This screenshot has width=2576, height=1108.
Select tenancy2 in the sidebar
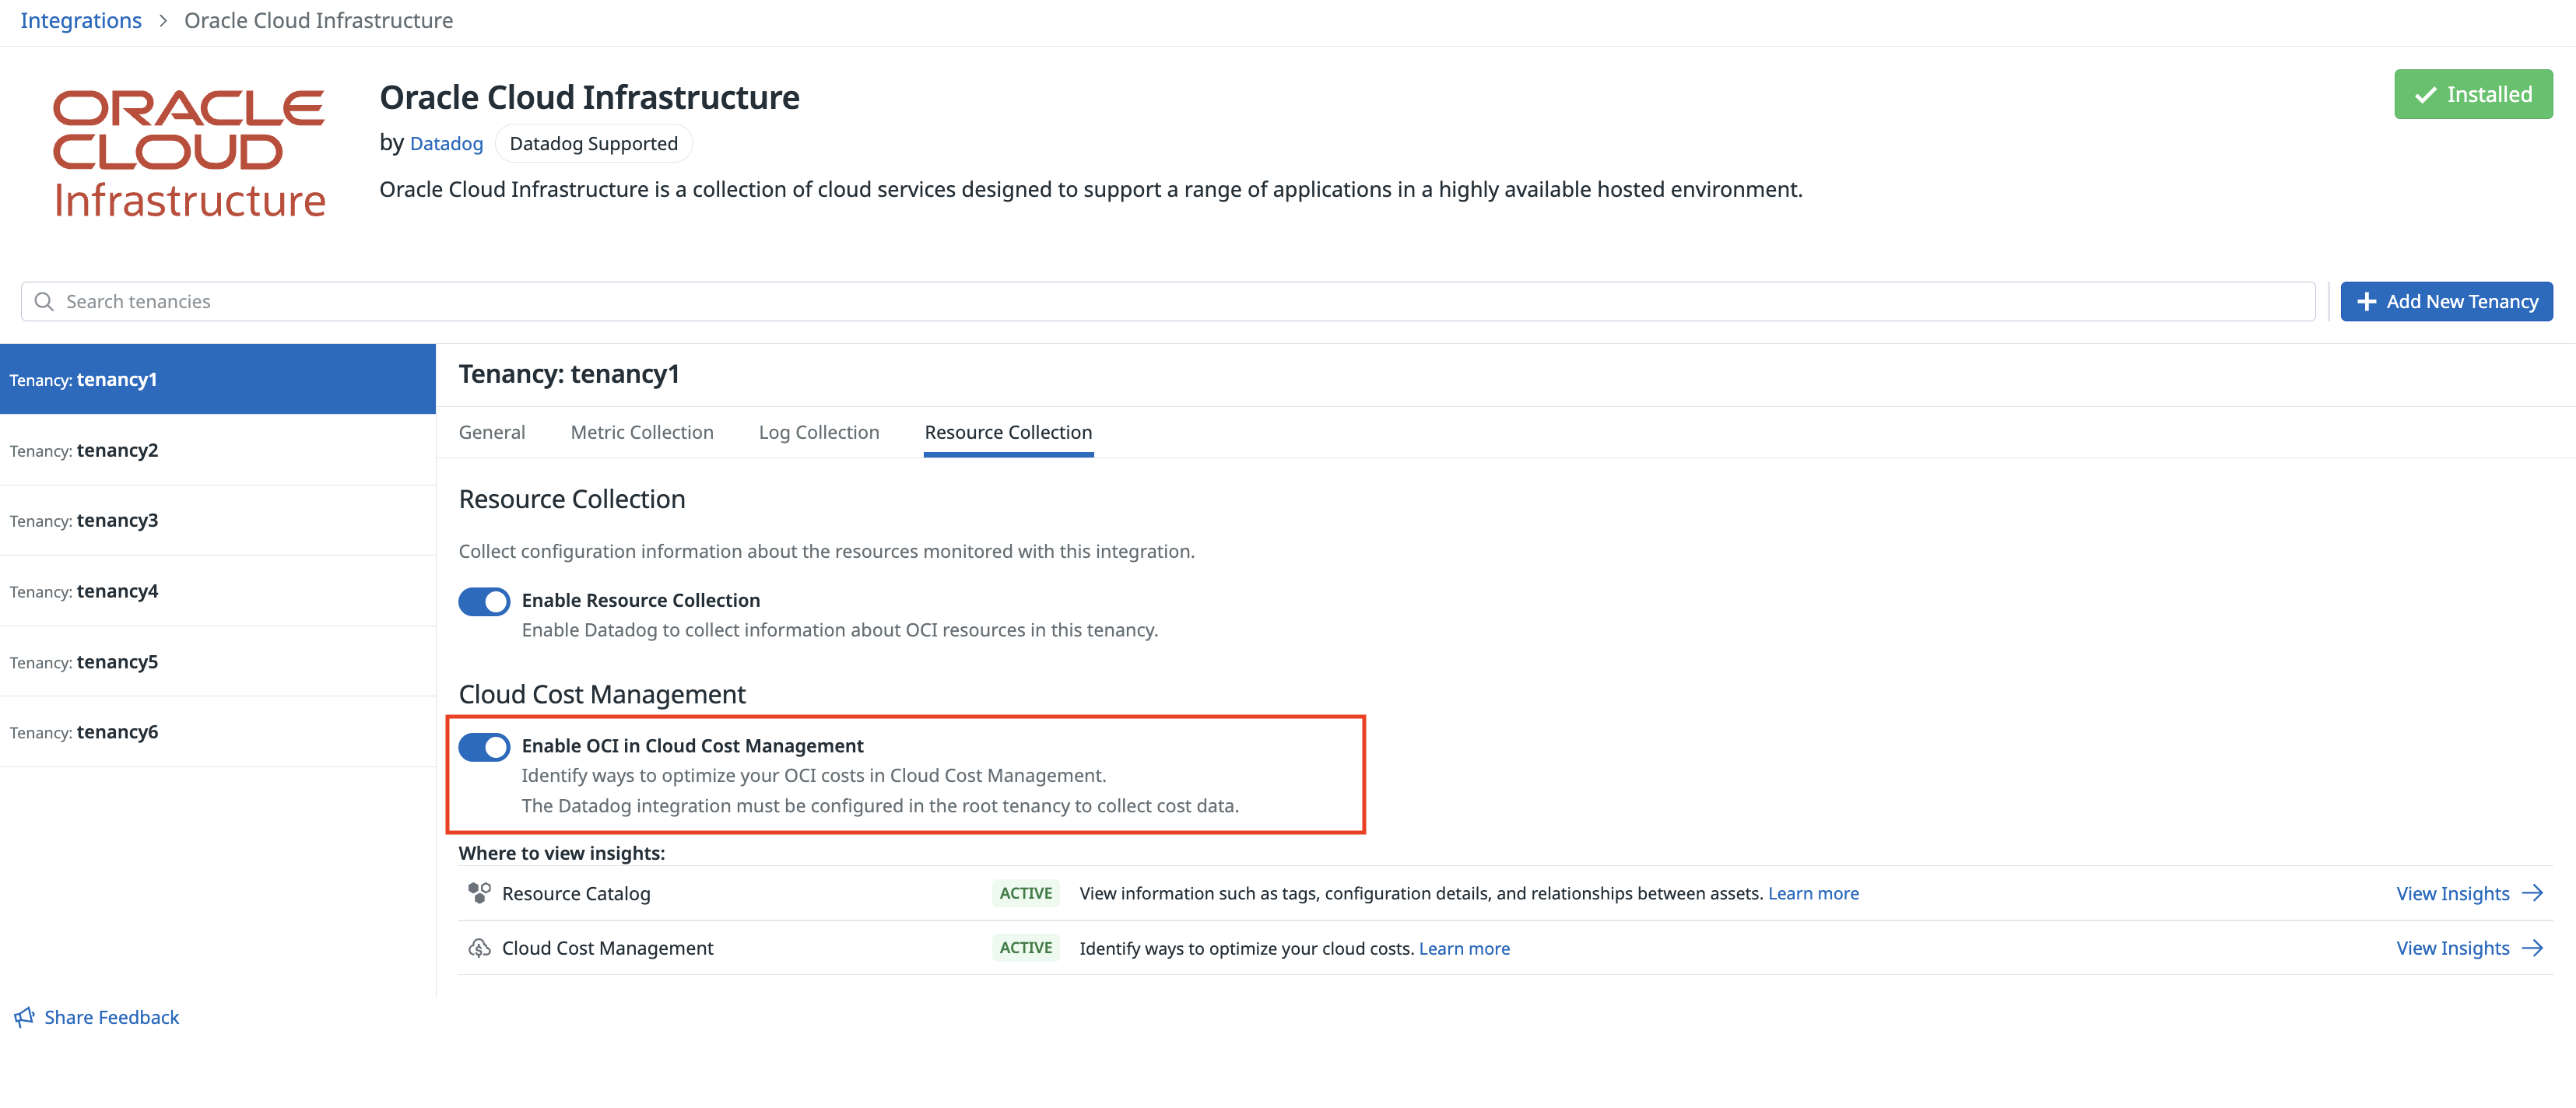coord(218,450)
